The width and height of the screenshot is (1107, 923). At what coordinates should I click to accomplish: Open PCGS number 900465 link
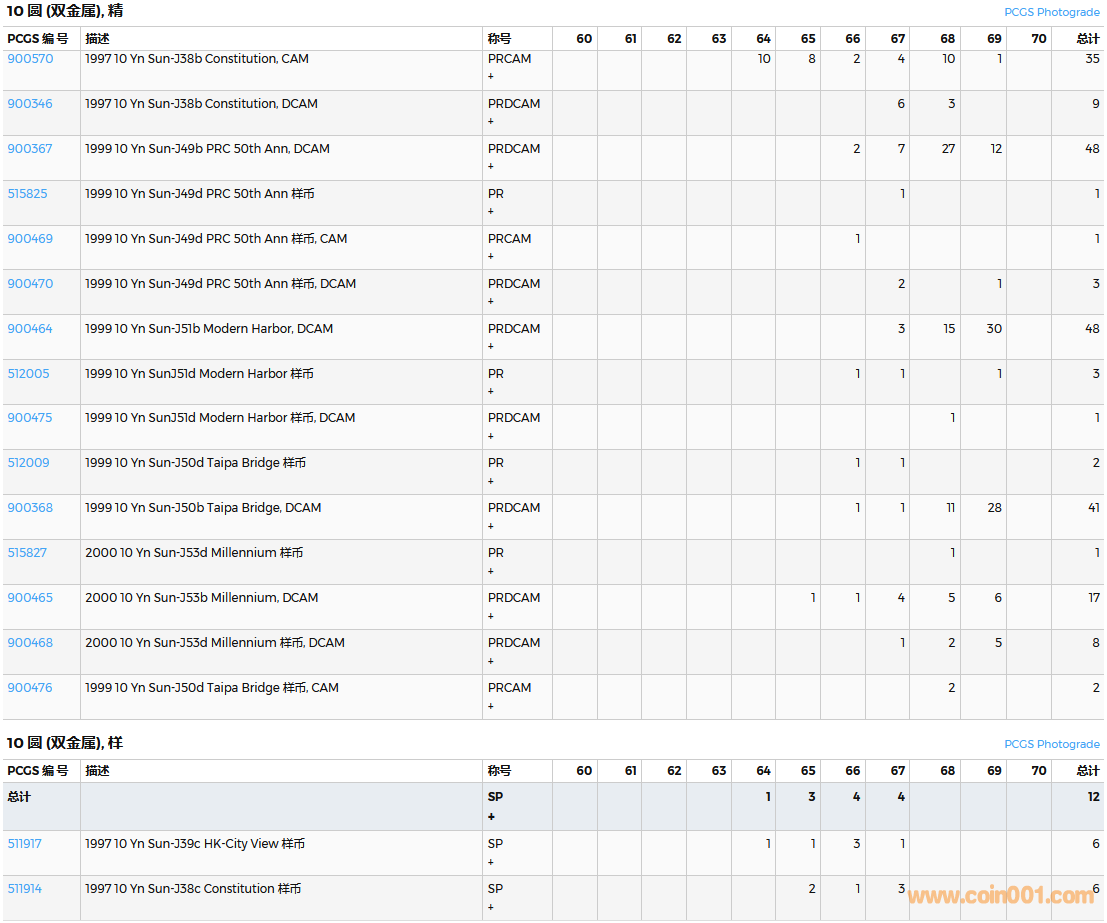[x=30, y=598]
